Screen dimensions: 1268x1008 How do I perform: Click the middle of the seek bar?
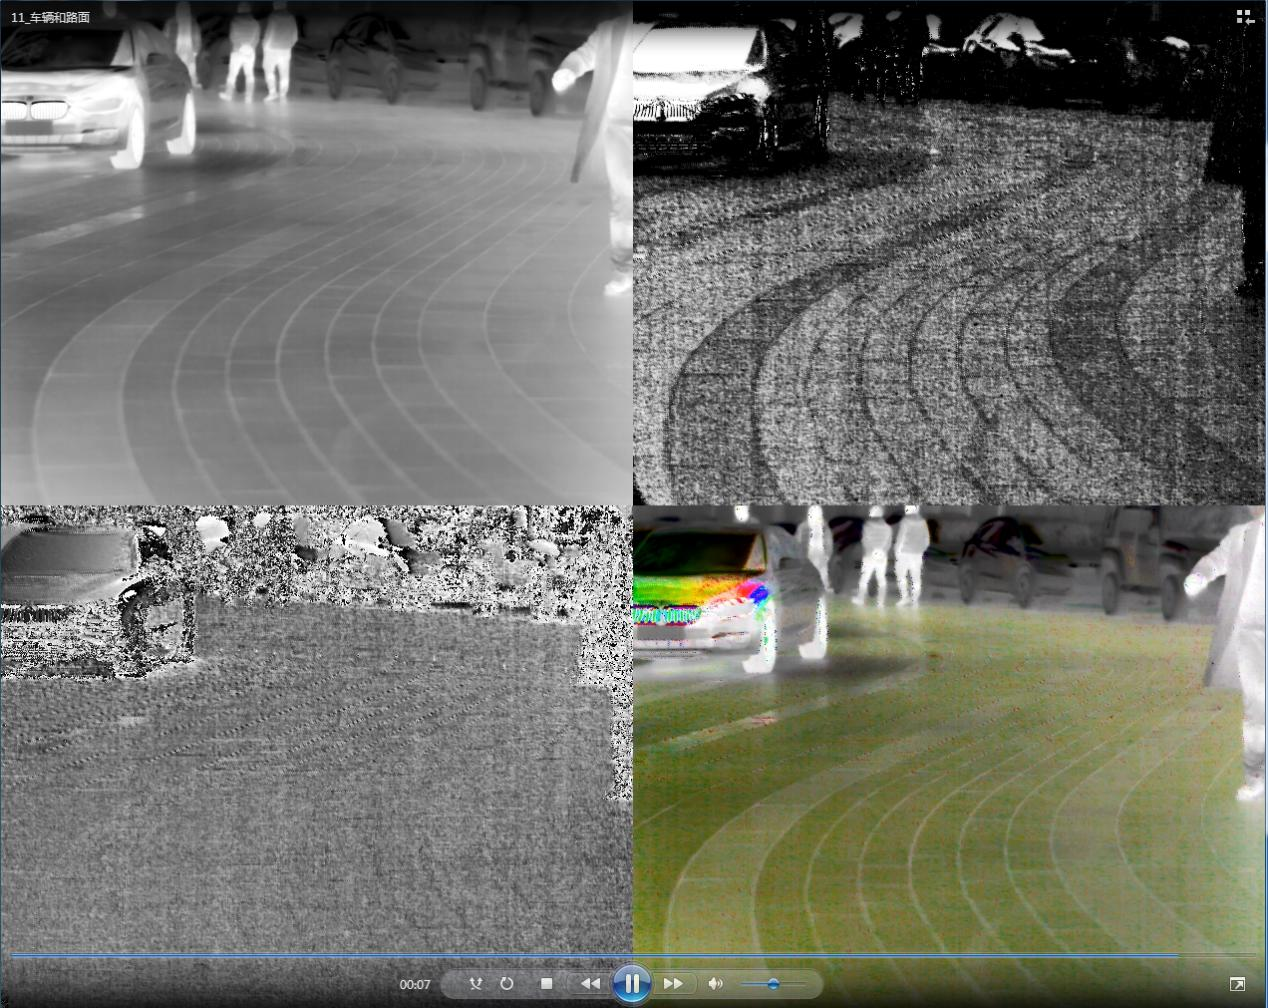(634, 956)
